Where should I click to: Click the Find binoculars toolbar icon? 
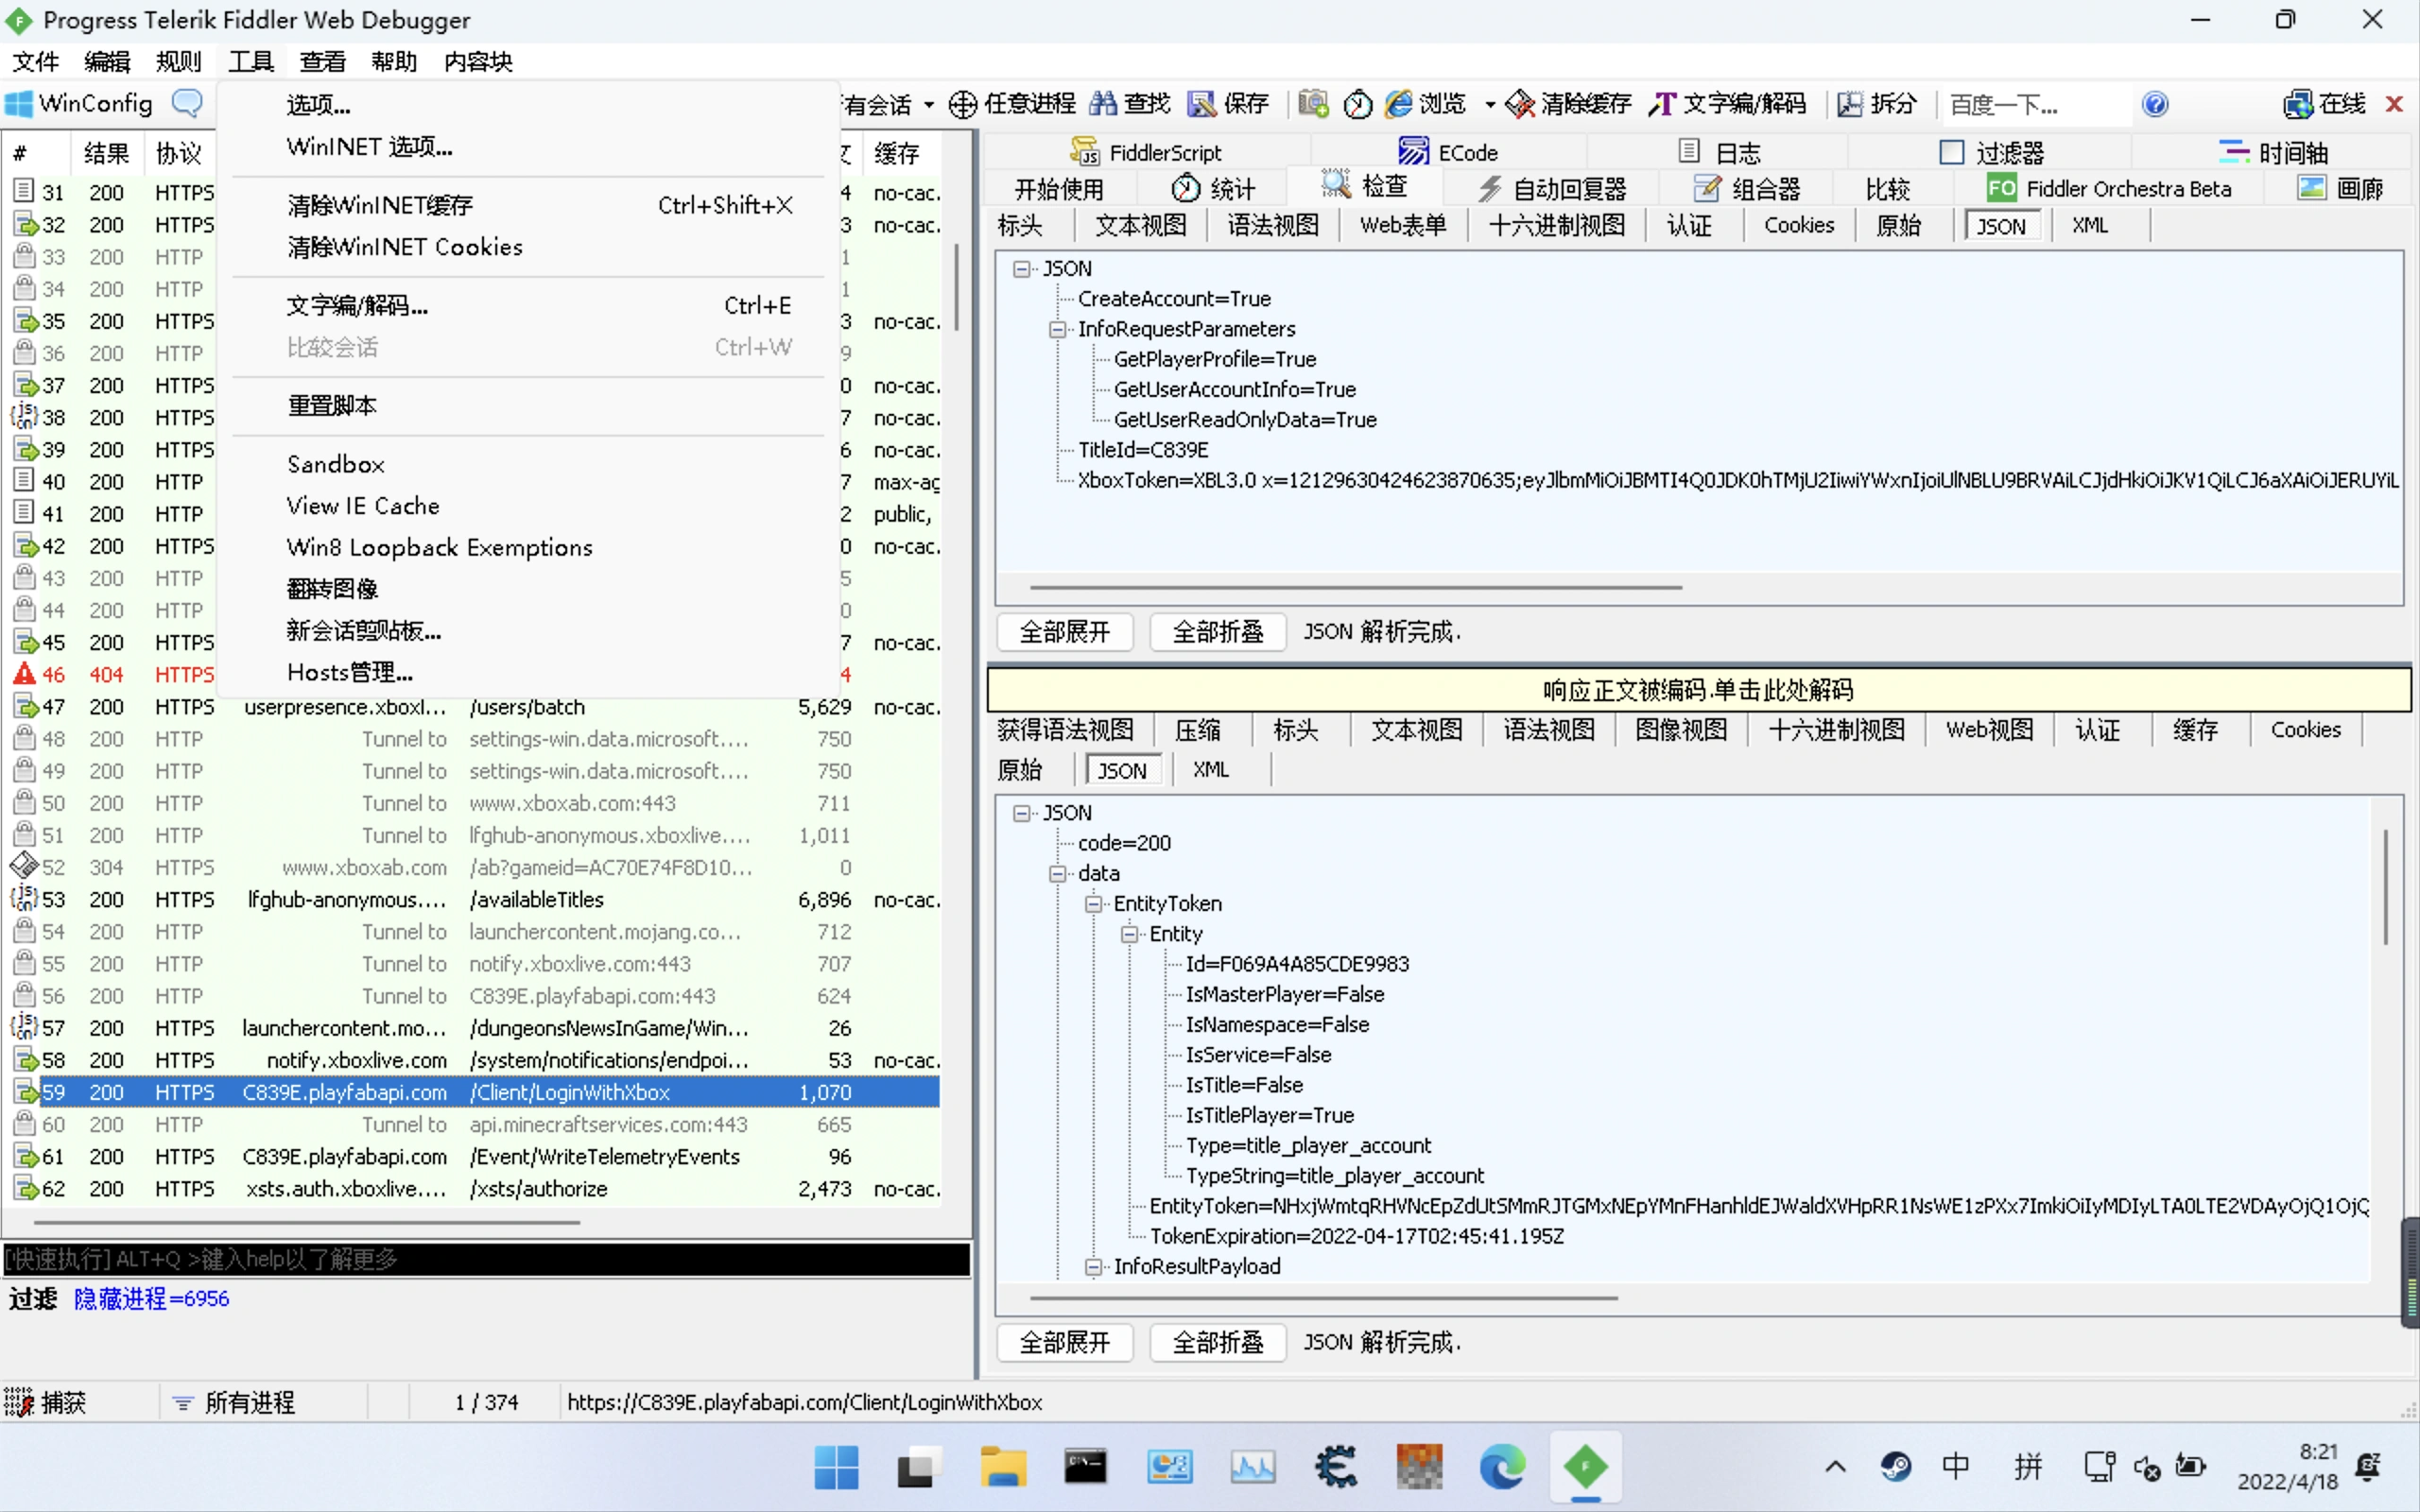tap(1103, 103)
